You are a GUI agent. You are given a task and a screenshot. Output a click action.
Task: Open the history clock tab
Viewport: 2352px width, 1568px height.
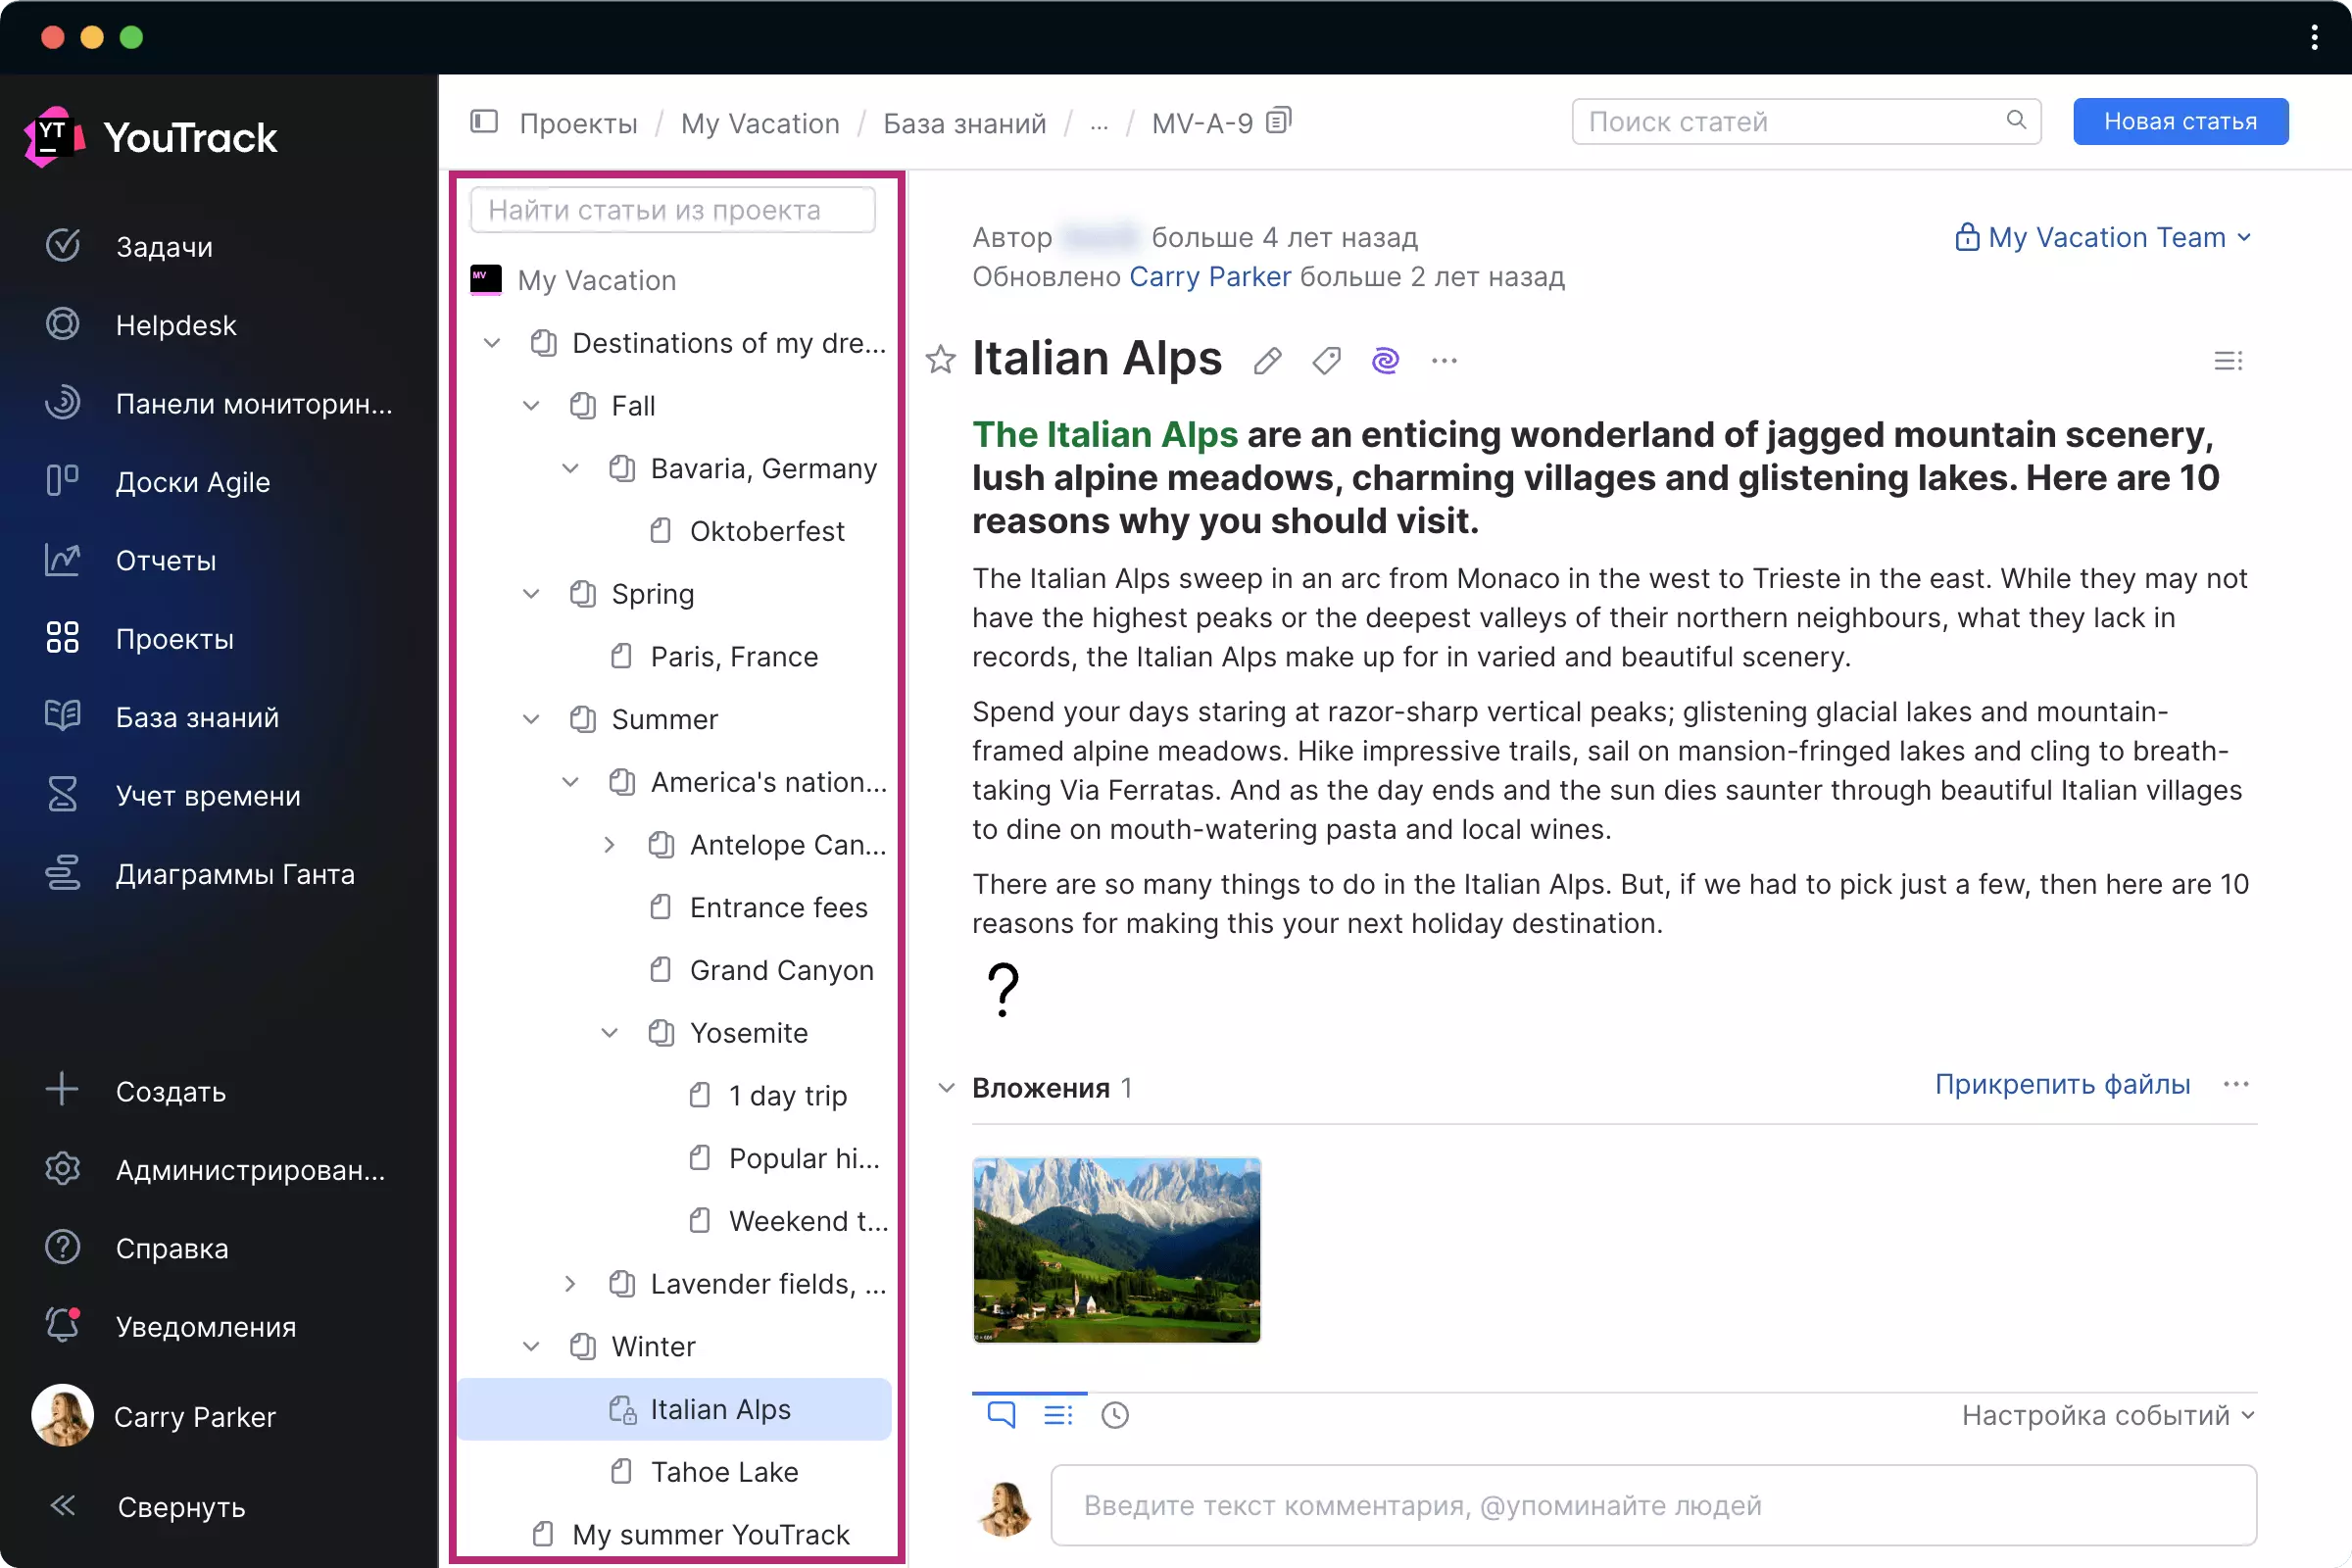(x=1115, y=1415)
